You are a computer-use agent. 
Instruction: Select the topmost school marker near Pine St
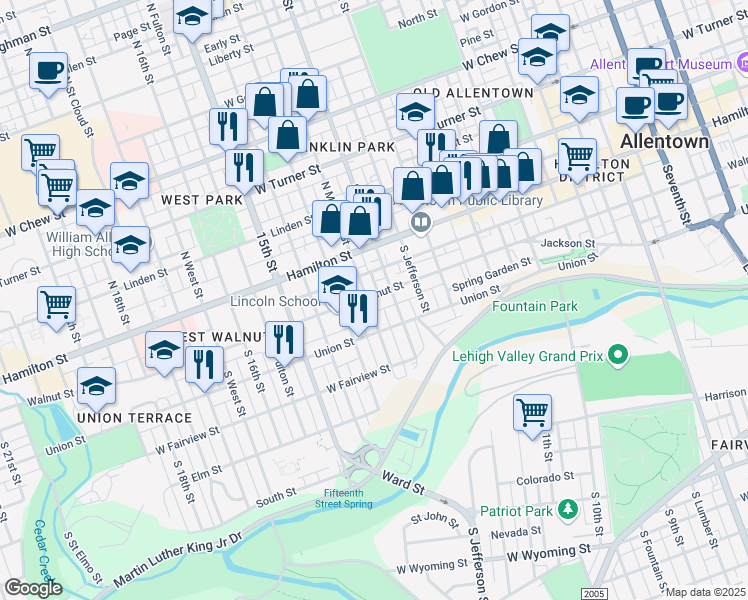coord(550,33)
